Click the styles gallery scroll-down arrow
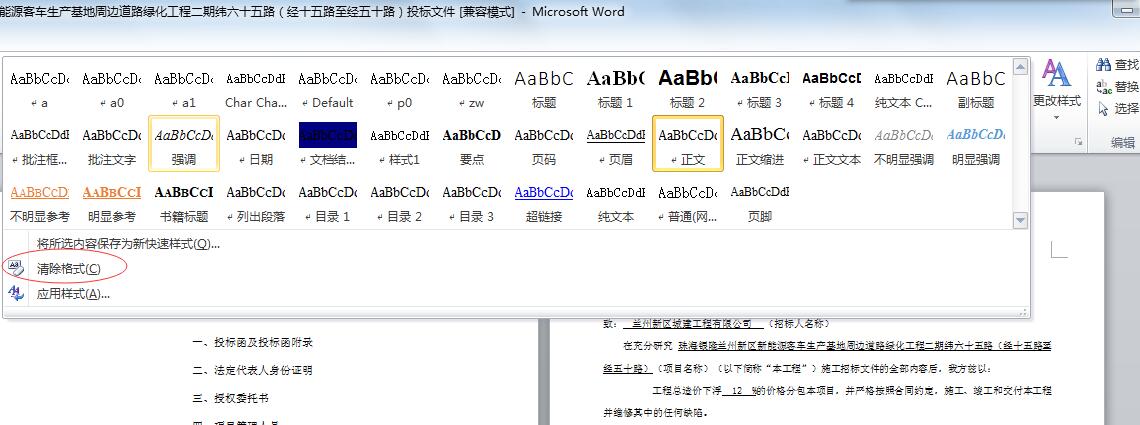 tap(1020, 219)
